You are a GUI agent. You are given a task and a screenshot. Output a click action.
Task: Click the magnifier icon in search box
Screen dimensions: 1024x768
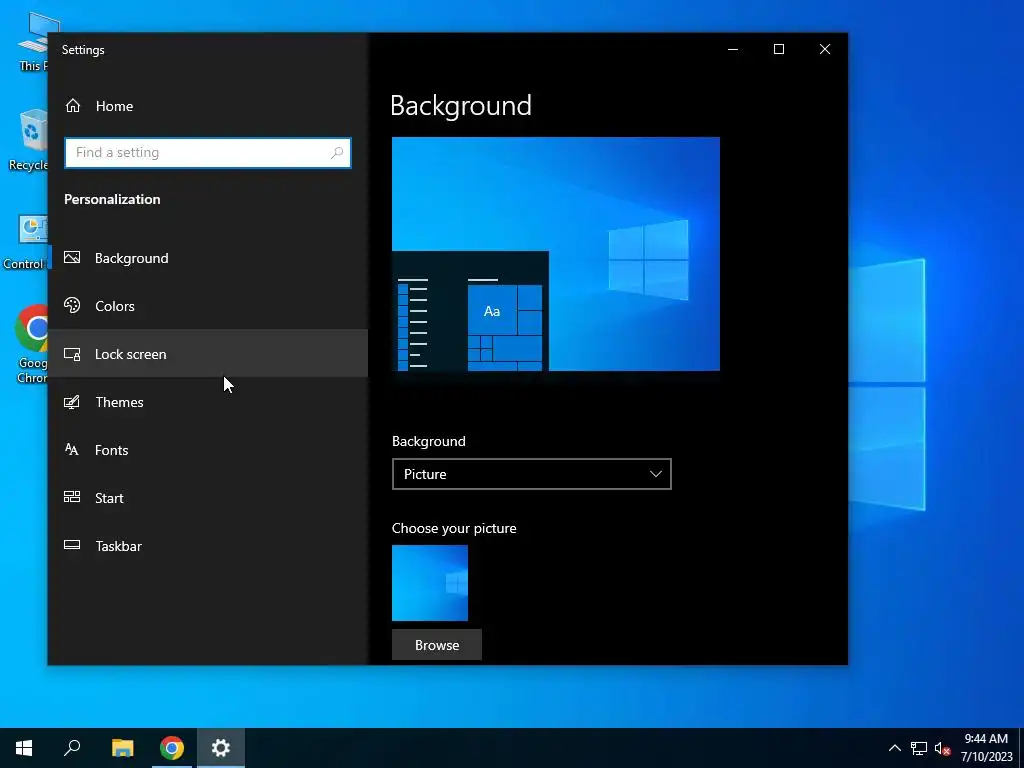click(x=337, y=153)
